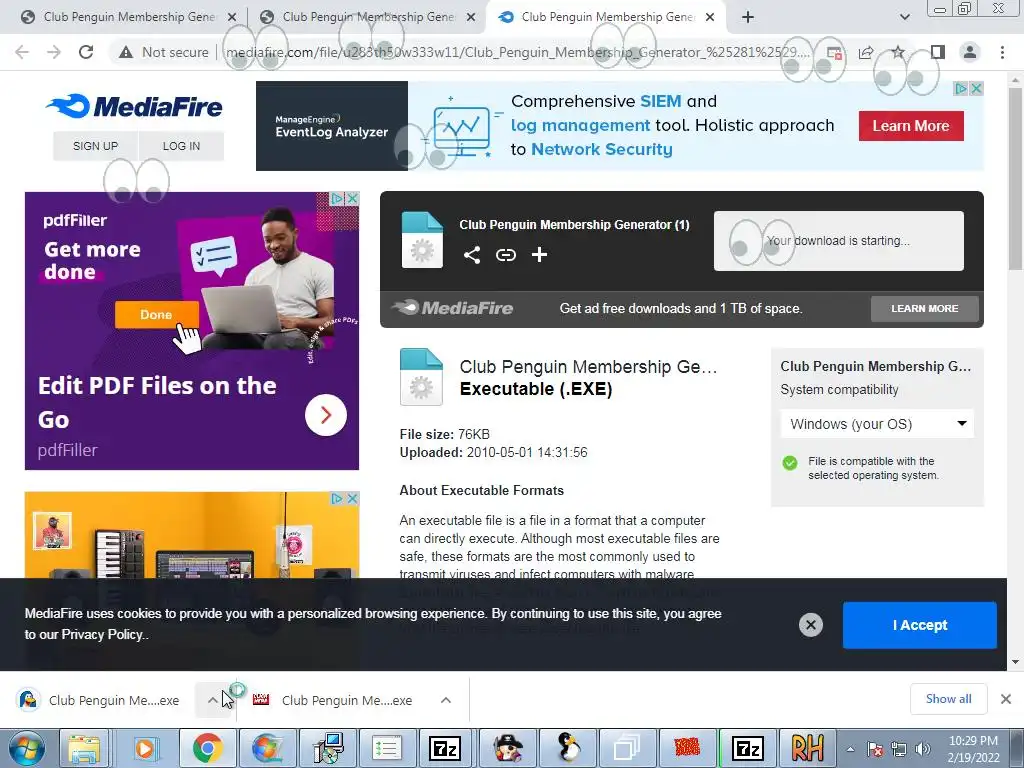
Task: Open the Chrome three-dot menu
Action: [x=1002, y=52]
